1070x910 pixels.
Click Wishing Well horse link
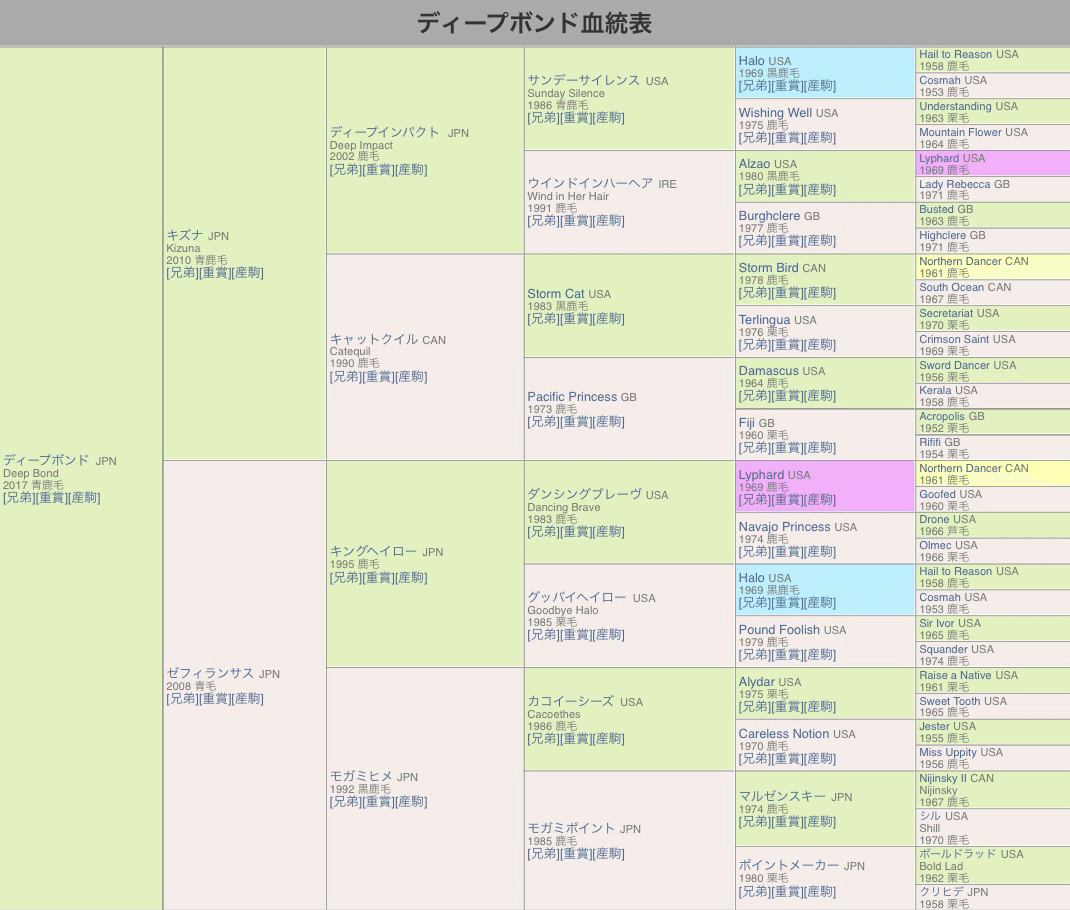click(775, 113)
